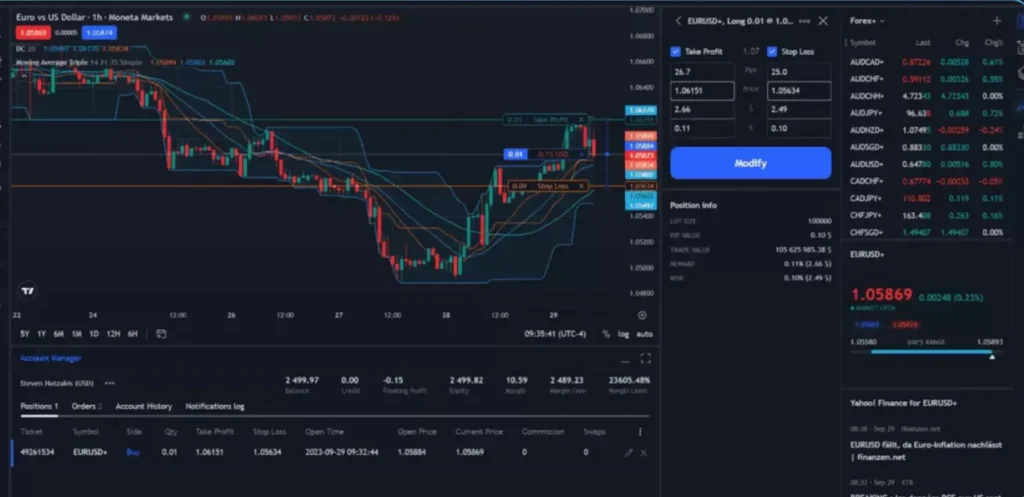Close the EURUSD+ position row with the X

643,453
